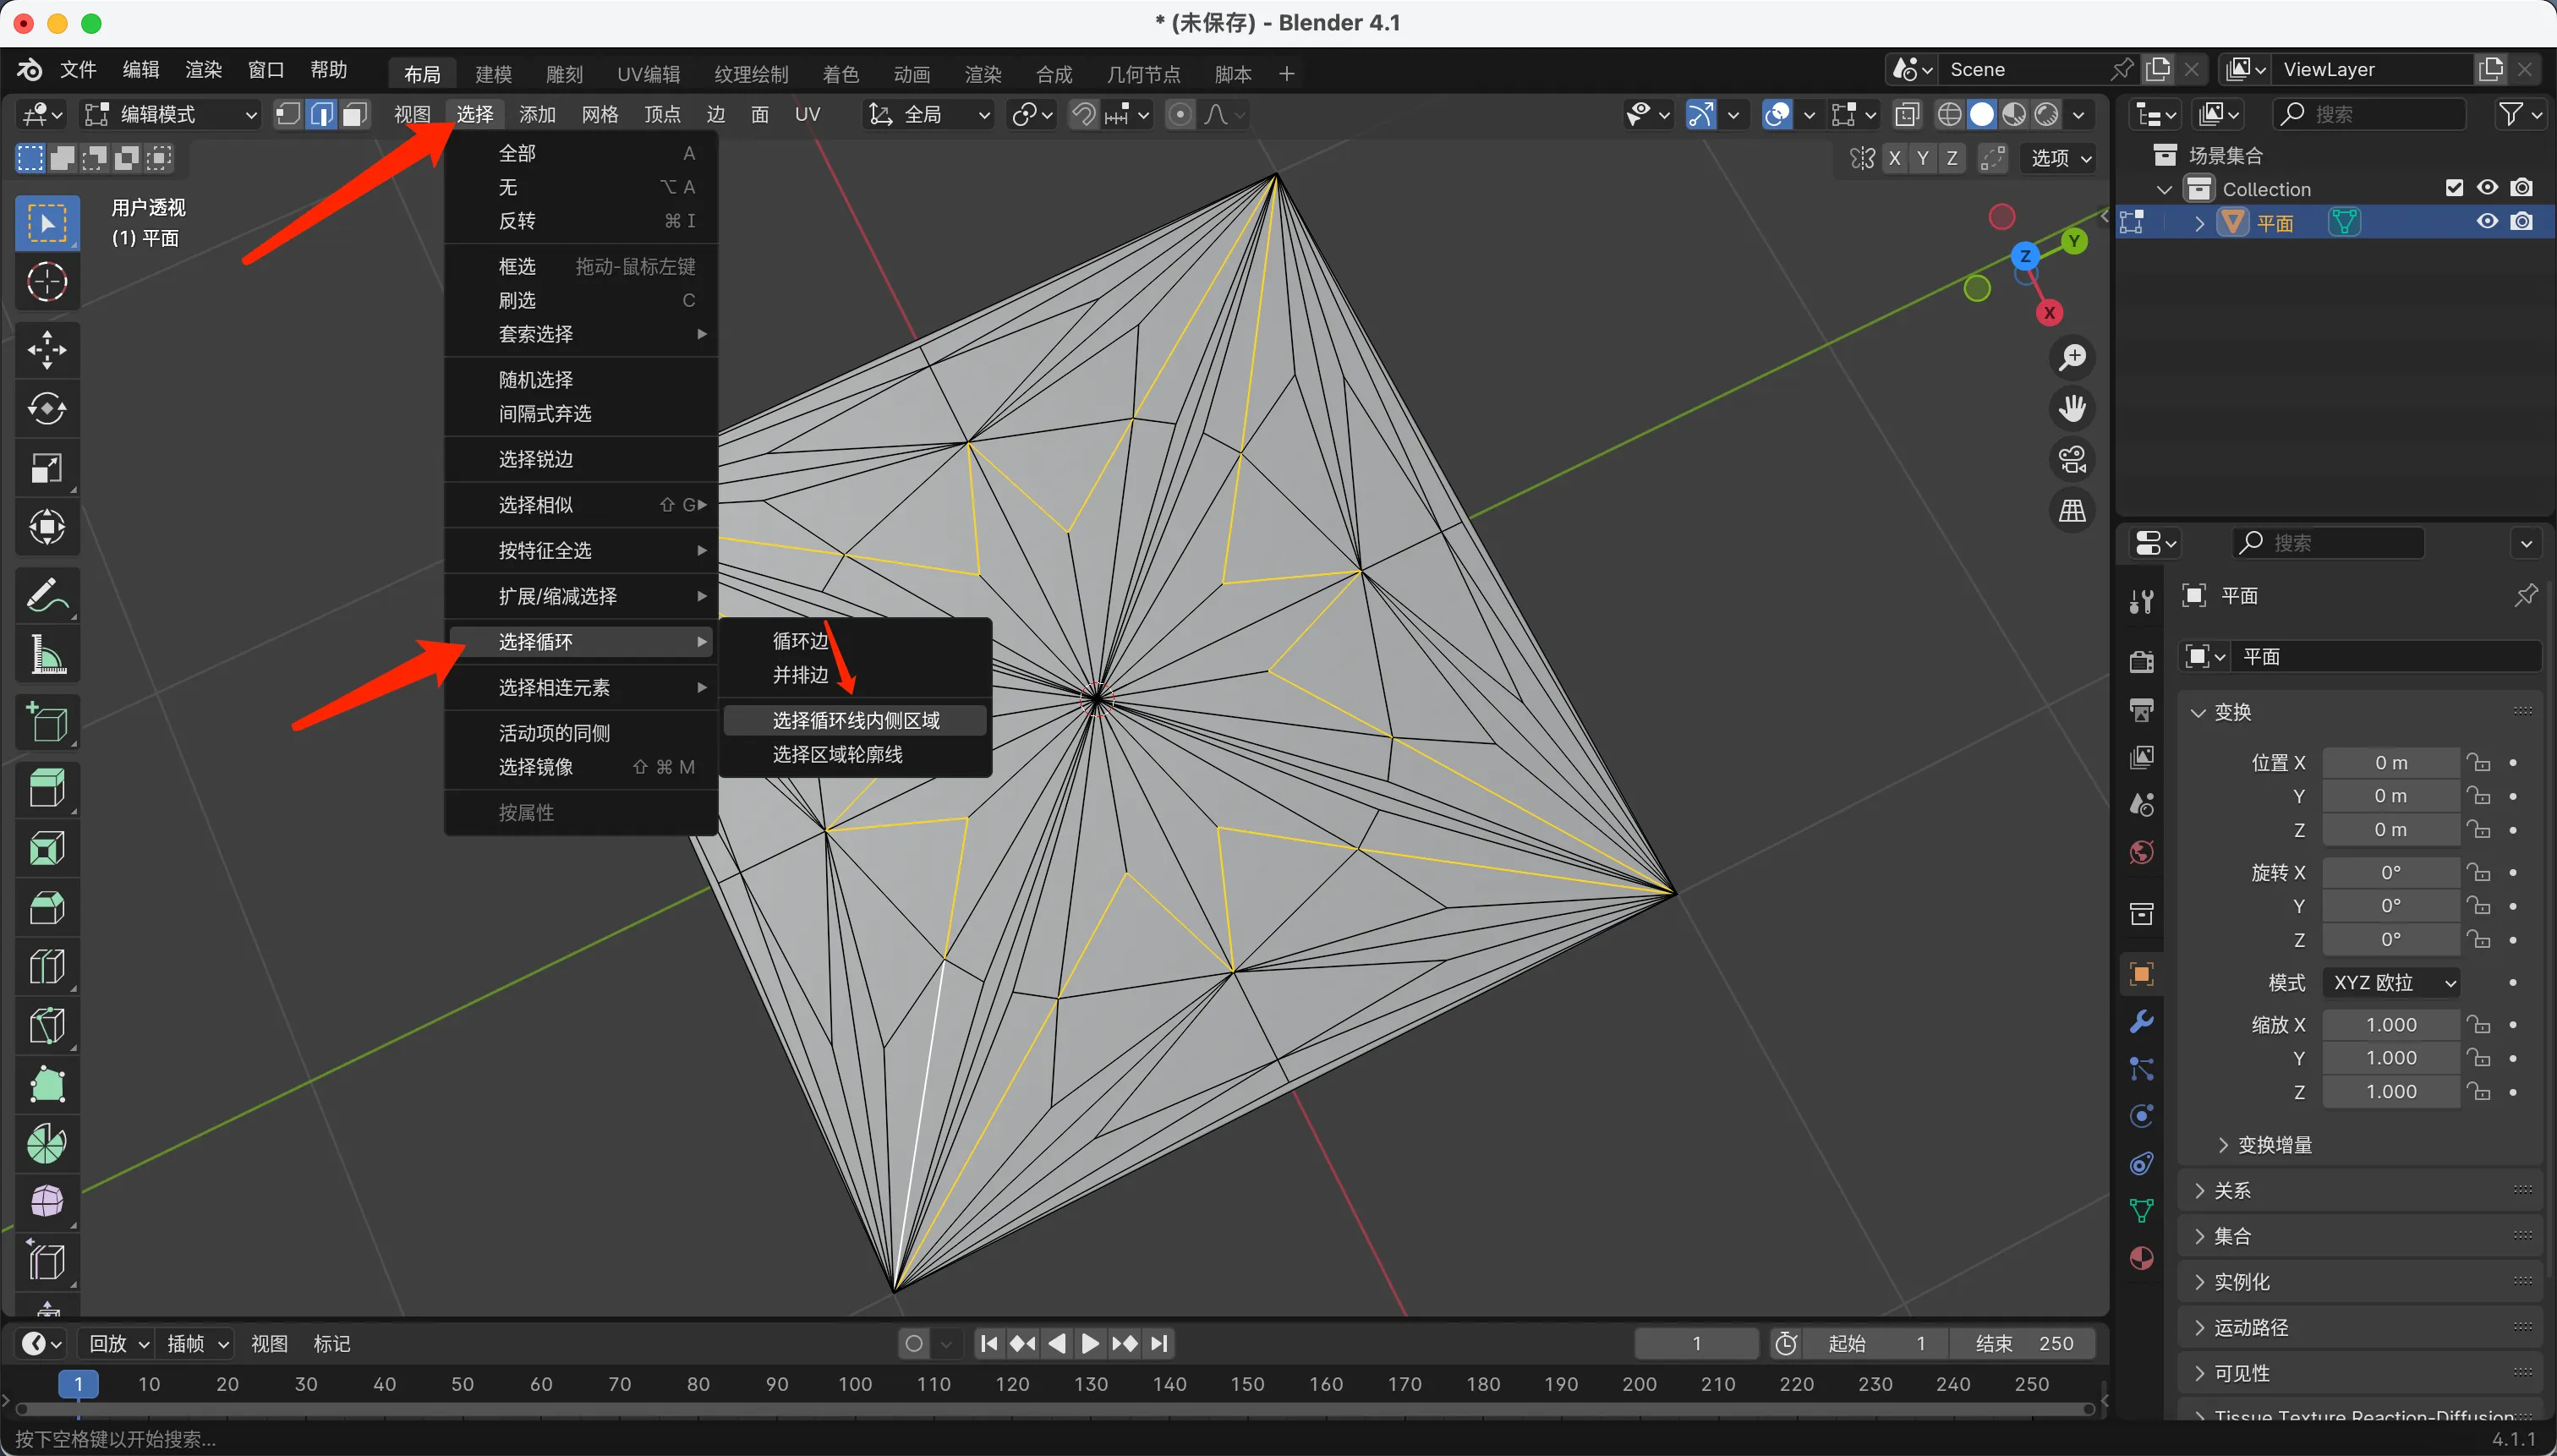This screenshot has width=2557, height=1456.
Task: Hide the 平面 object via eye icon
Action: point(2487,222)
